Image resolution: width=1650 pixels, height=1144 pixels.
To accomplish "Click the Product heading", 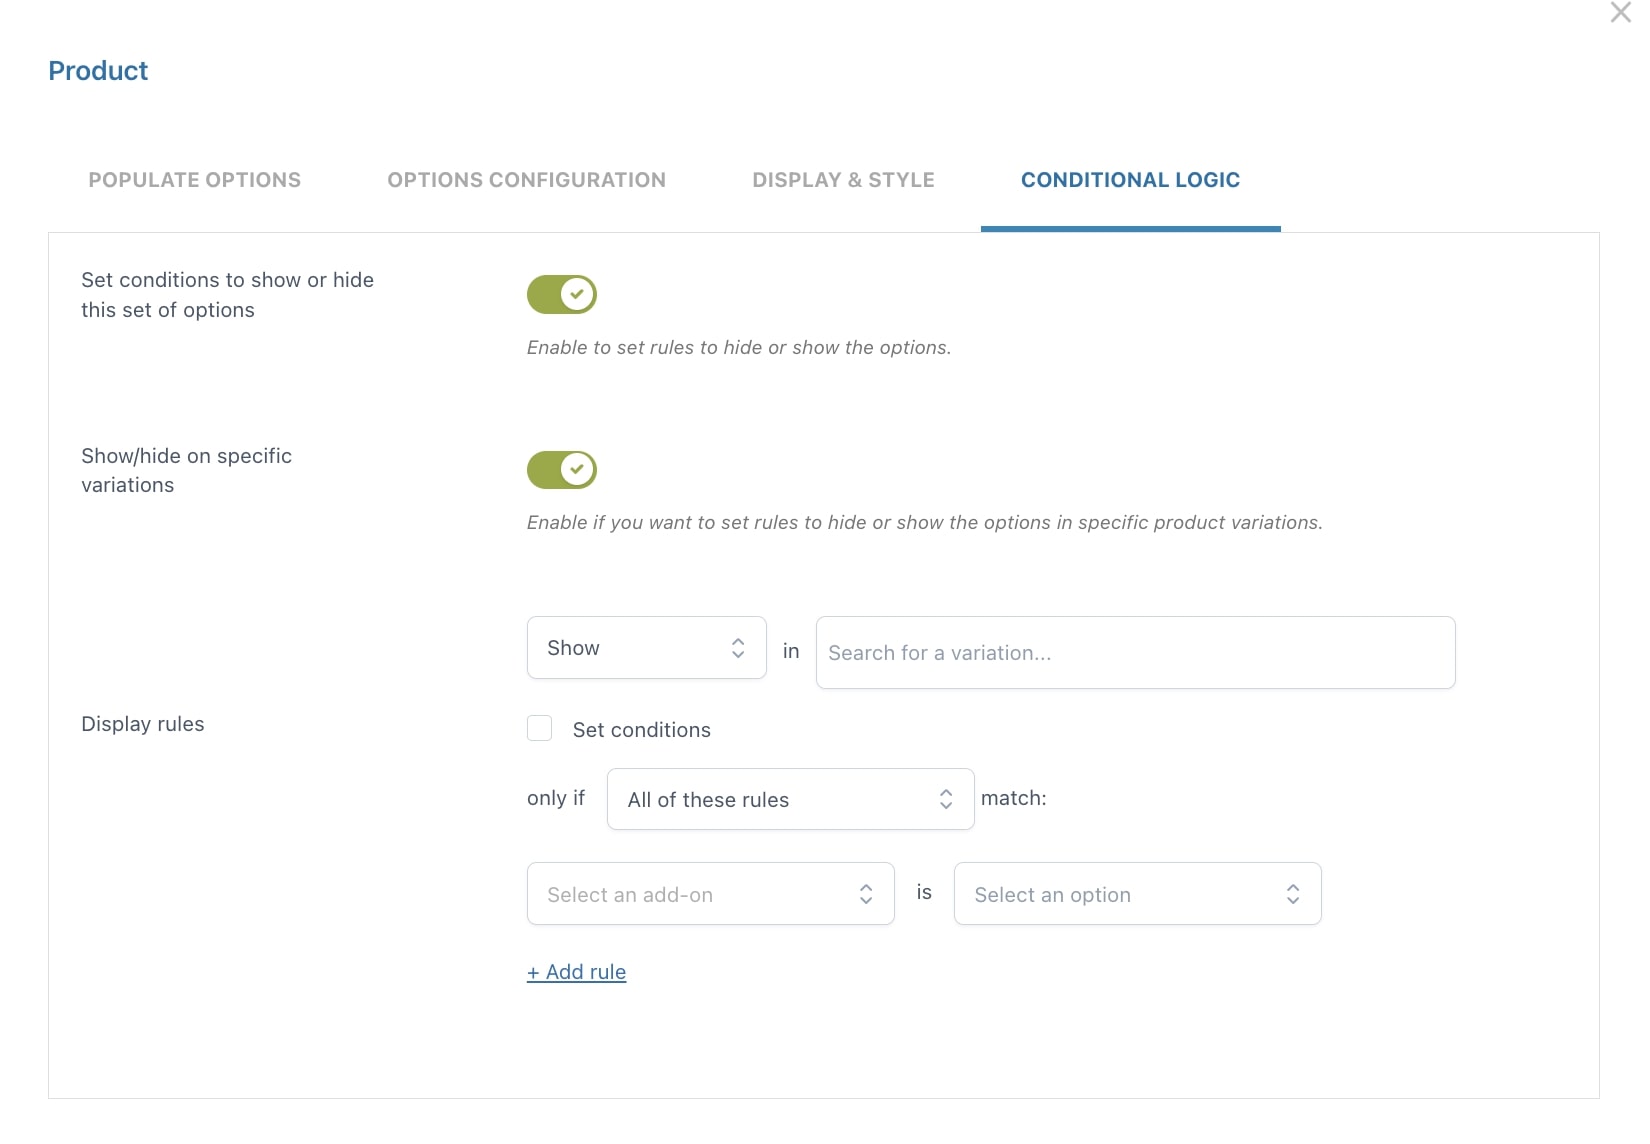I will (98, 71).
